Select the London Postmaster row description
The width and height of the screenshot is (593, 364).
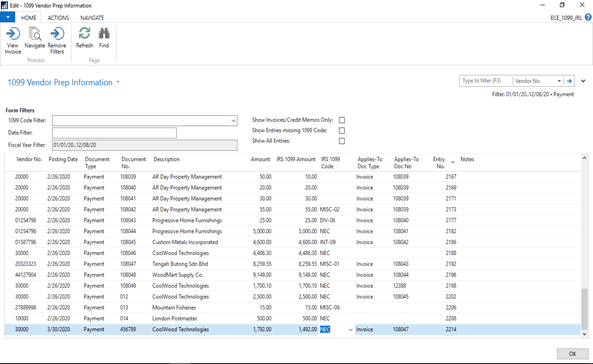[175, 319]
